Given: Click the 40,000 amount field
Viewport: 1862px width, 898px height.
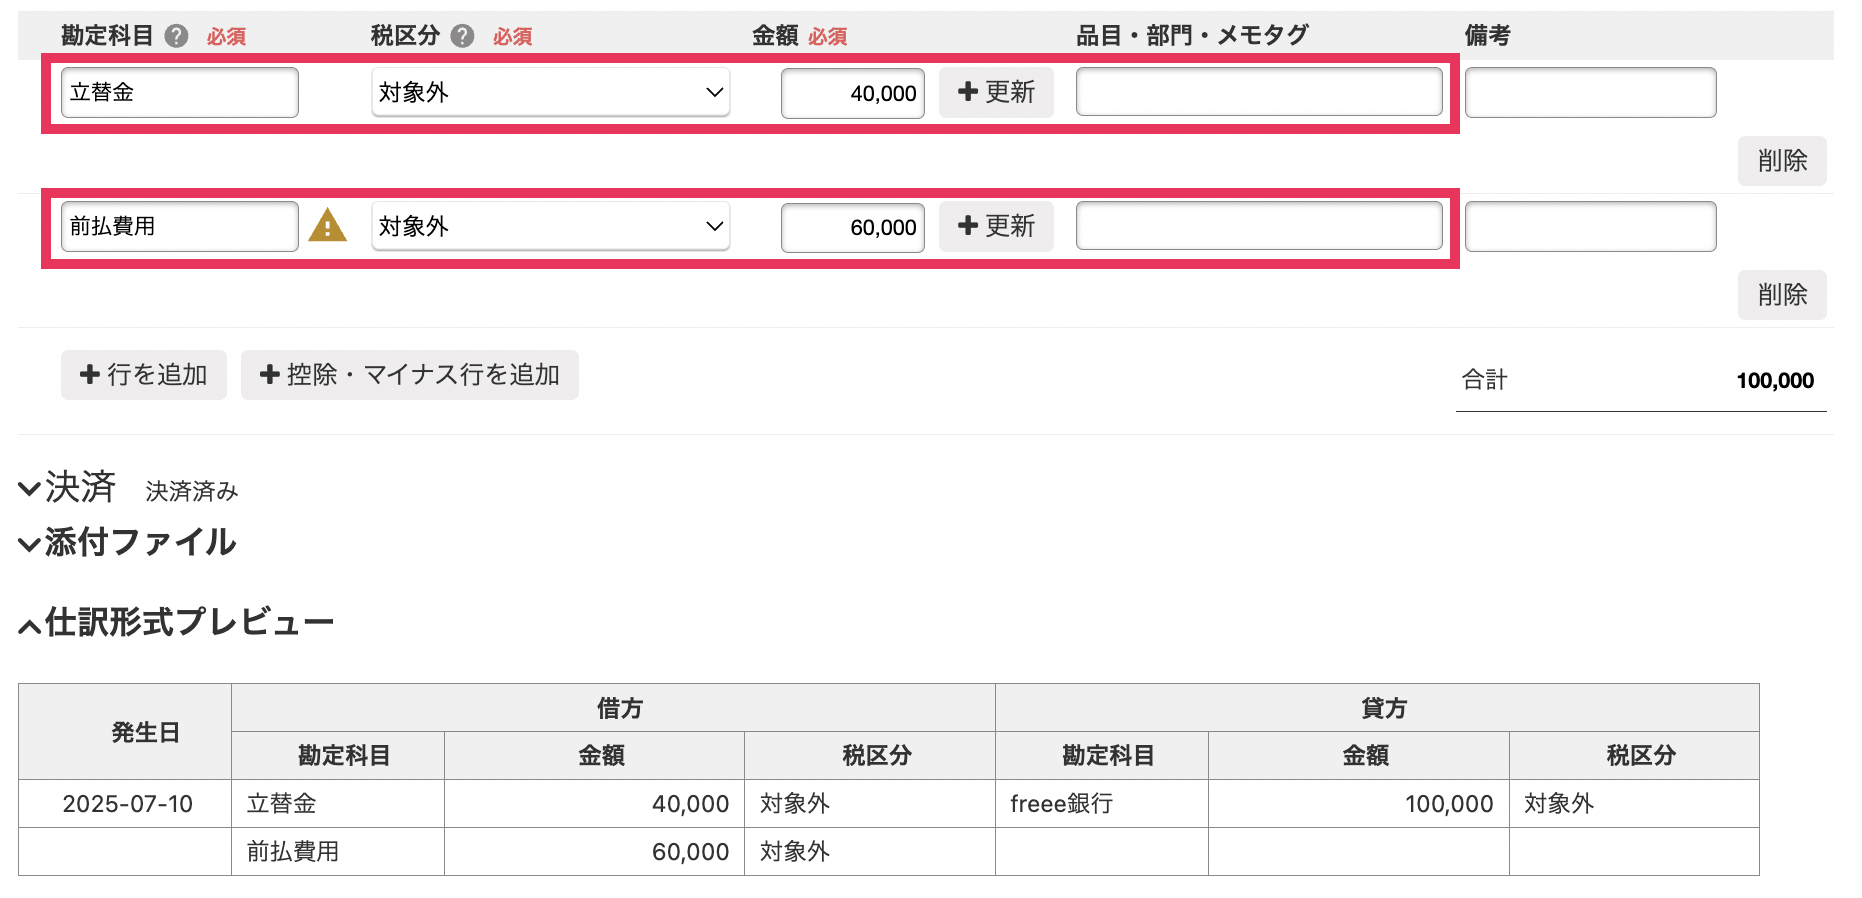Looking at the screenshot, I should click(x=853, y=93).
